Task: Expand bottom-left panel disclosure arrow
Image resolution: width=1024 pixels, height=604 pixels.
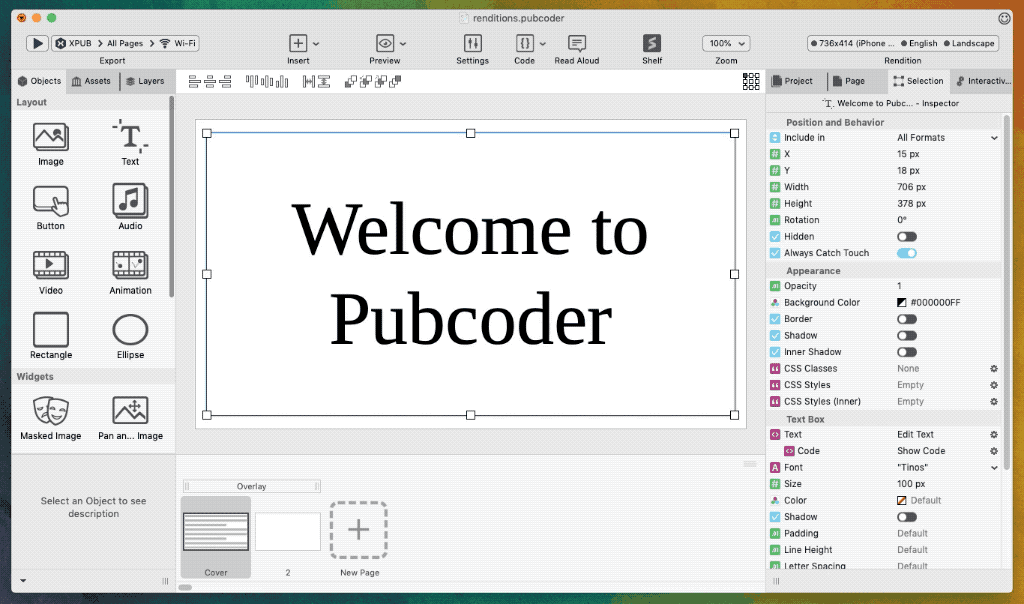Action: (x=23, y=580)
